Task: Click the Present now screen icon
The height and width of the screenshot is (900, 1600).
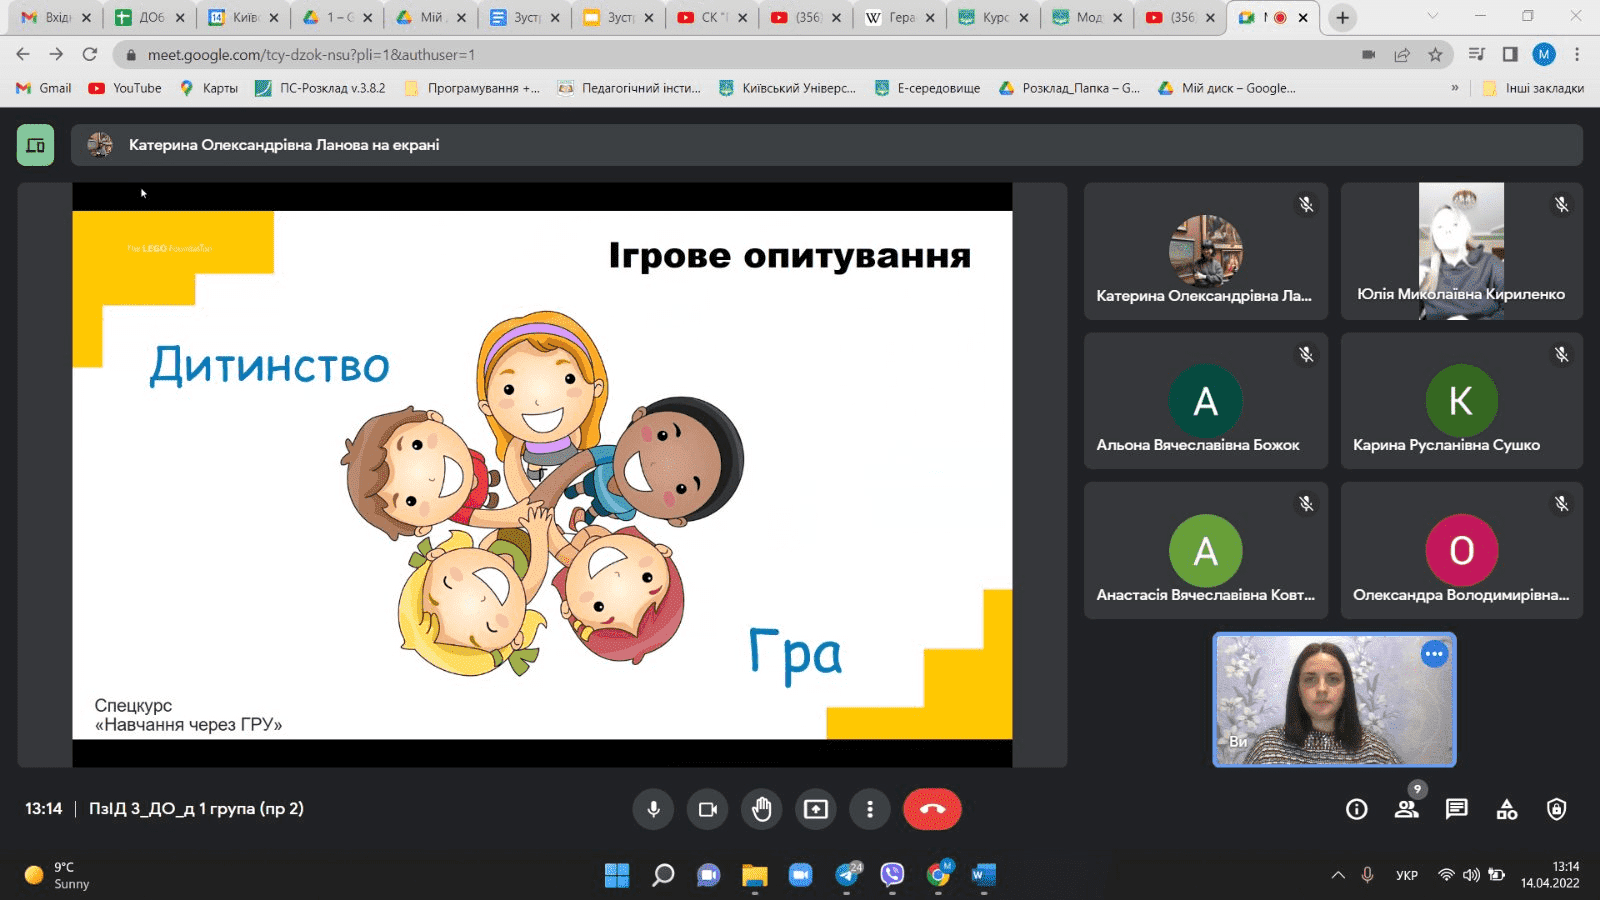Action: tap(815, 809)
